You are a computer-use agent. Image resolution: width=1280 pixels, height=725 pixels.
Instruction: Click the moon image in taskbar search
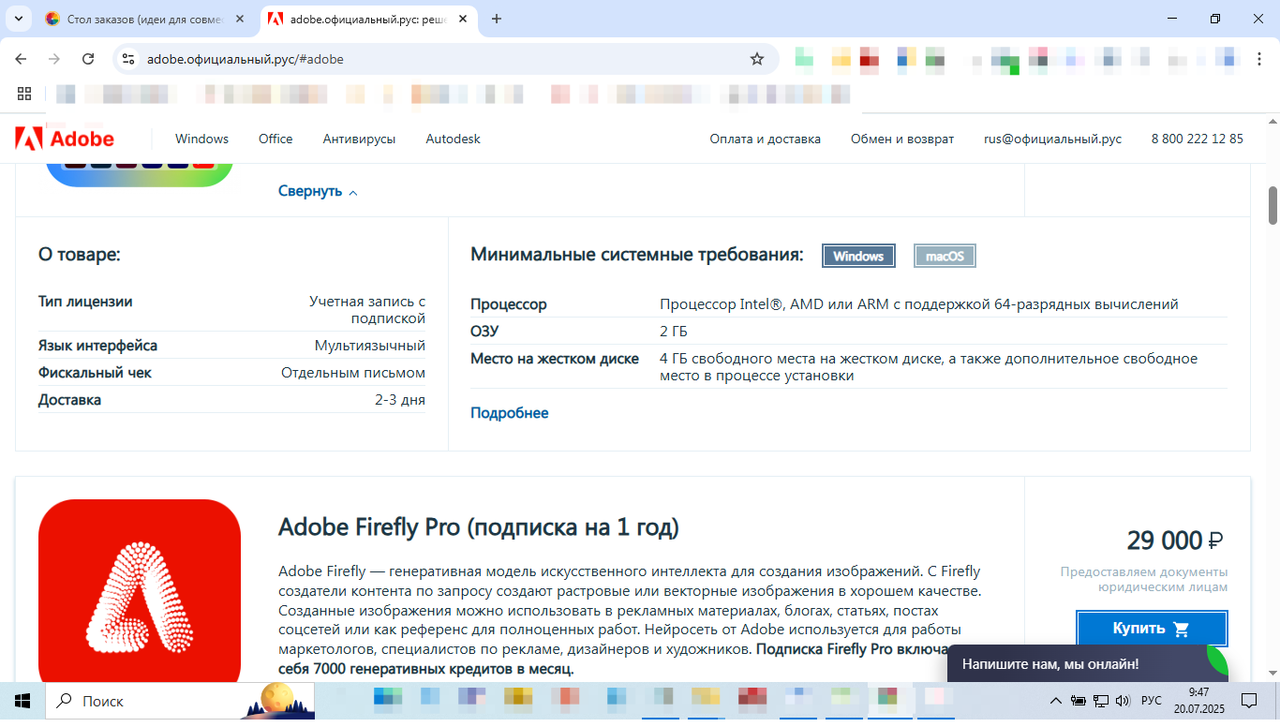tap(277, 701)
